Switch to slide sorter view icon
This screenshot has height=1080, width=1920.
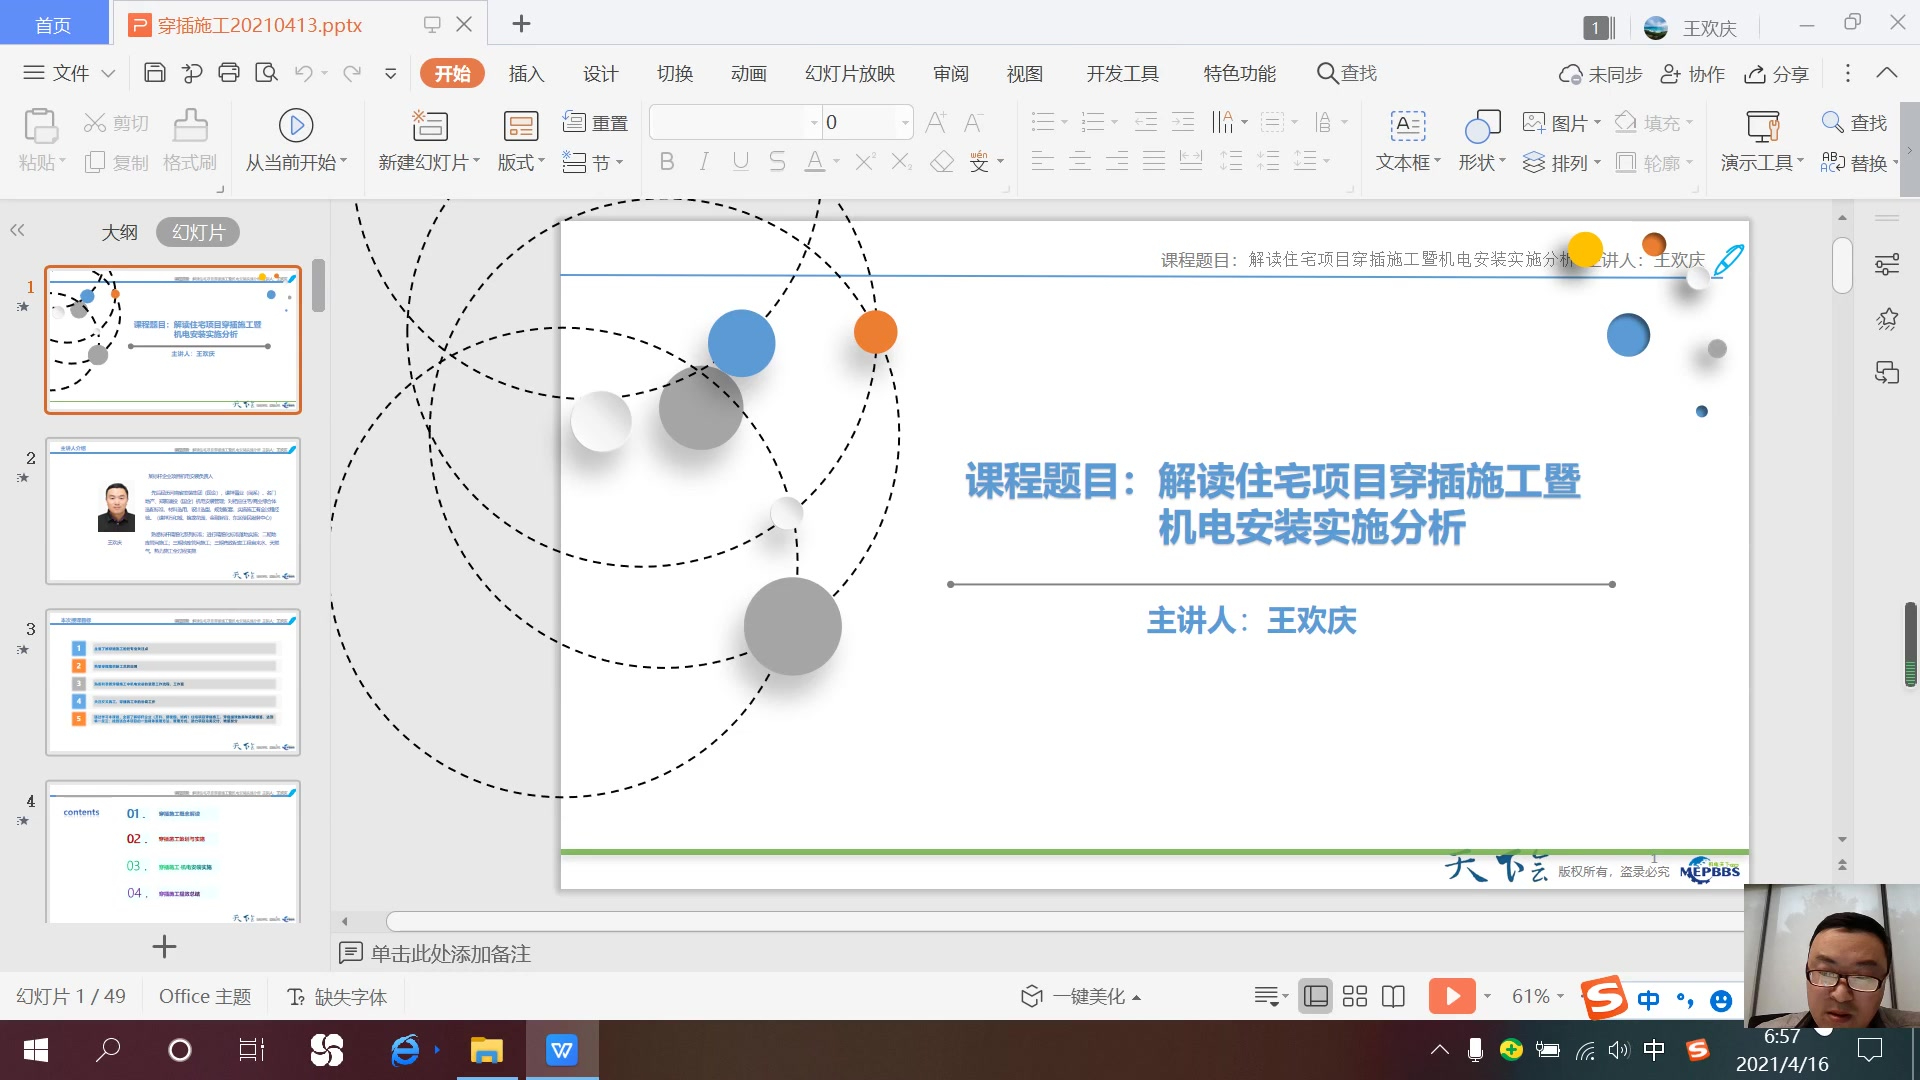[x=1354, y=996]
